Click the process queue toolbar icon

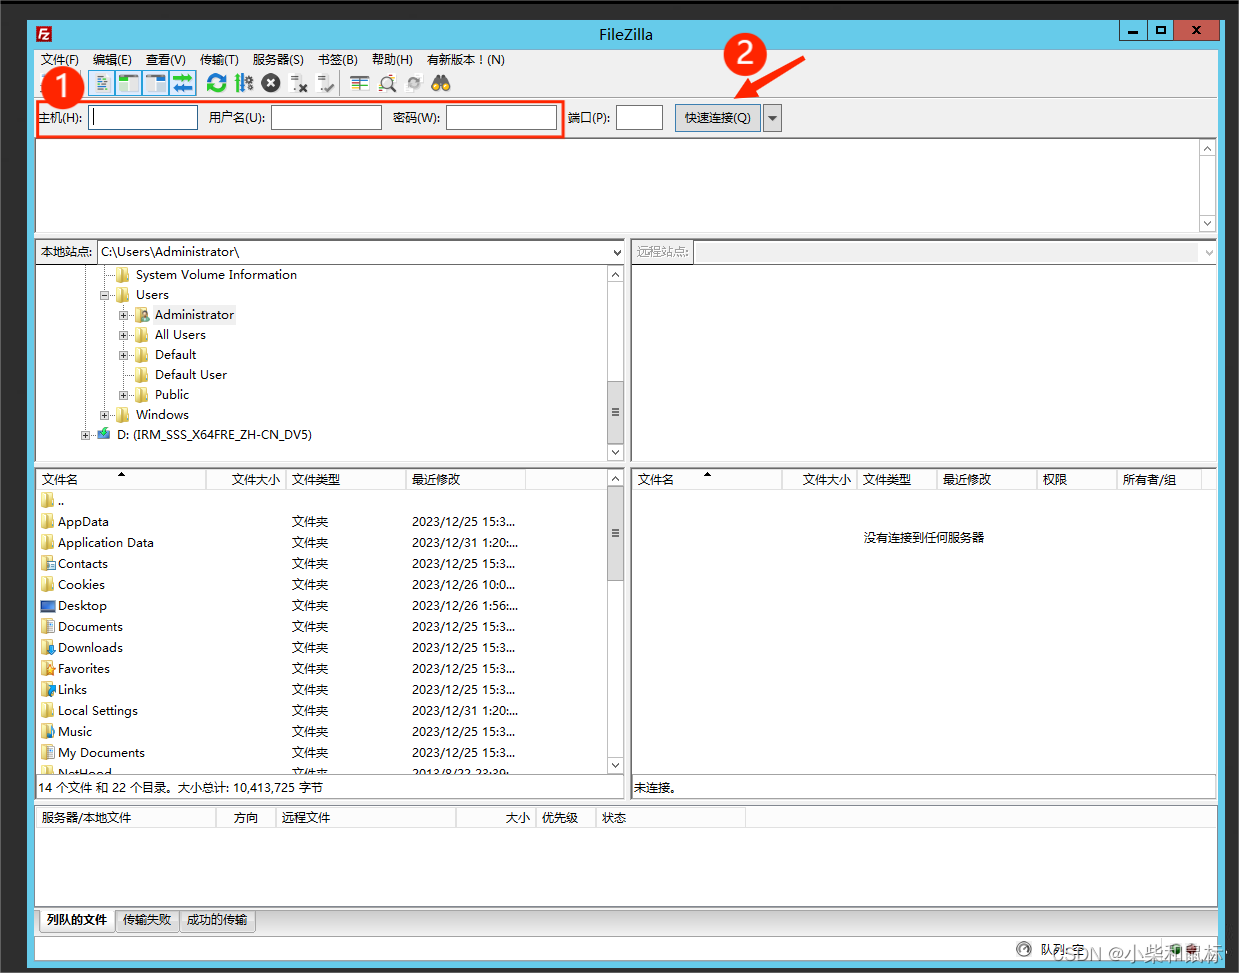243,83
